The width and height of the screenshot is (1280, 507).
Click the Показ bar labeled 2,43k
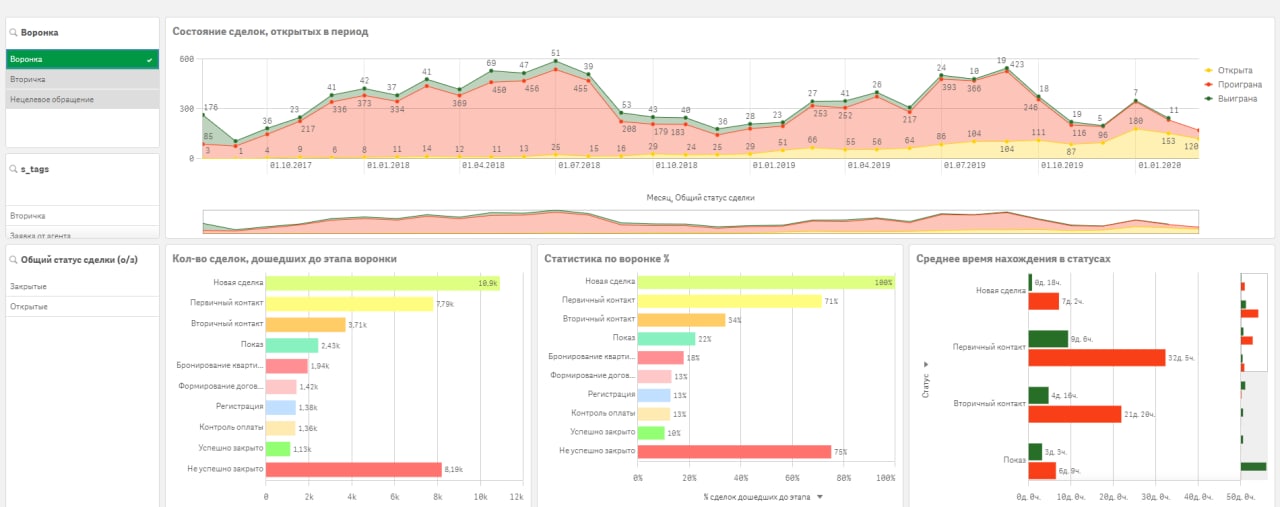292,345
